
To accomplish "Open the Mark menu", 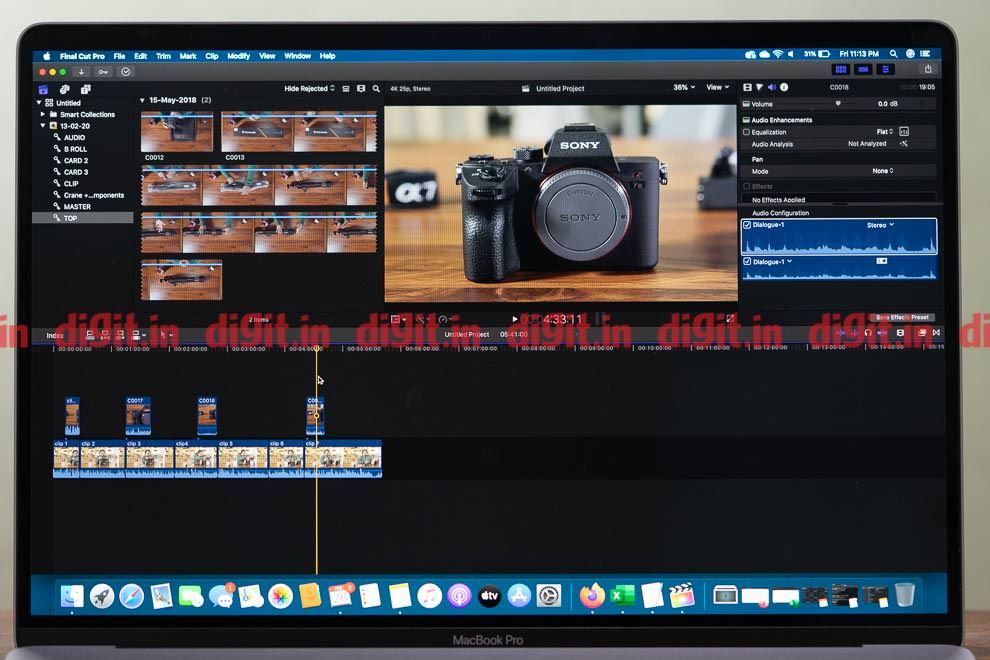I will (x=188, y=56).
